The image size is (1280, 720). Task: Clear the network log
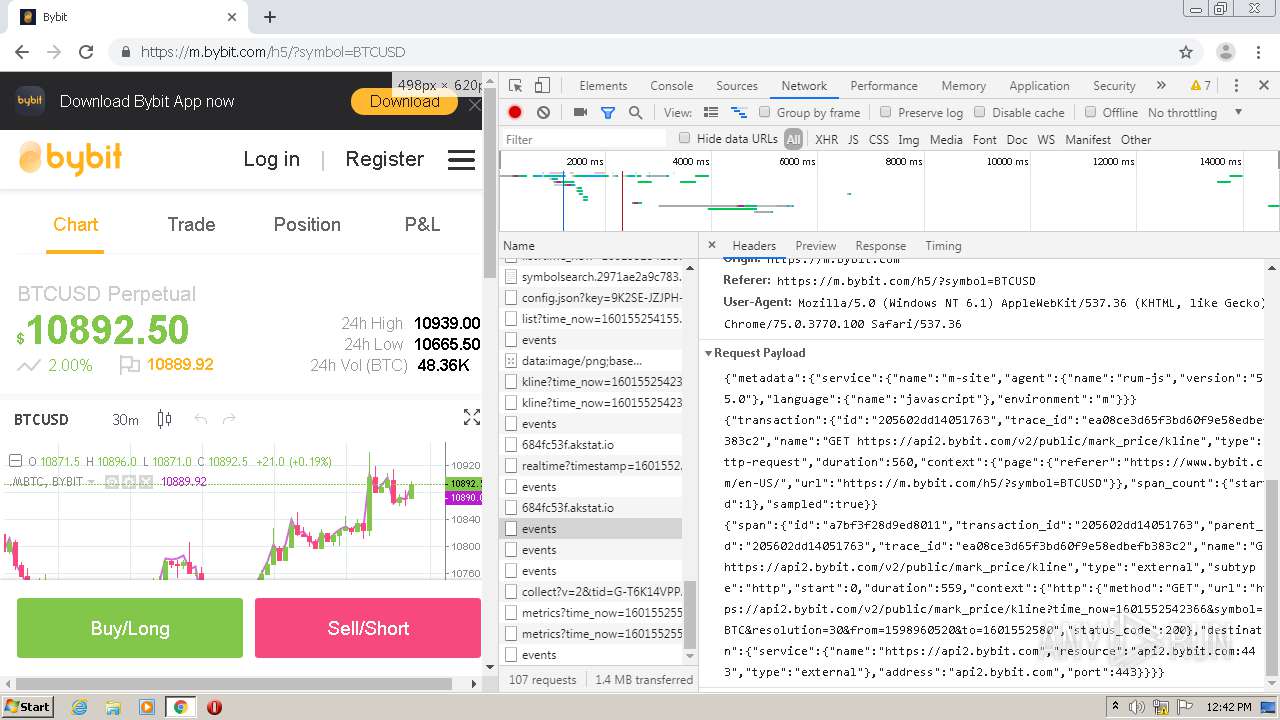click(543, 113)
